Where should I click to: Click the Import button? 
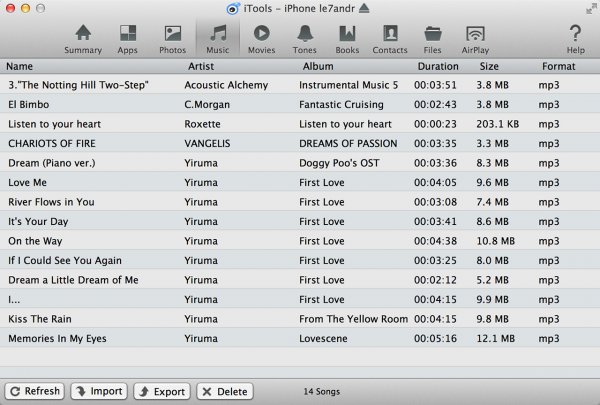[x=99, y=391]
